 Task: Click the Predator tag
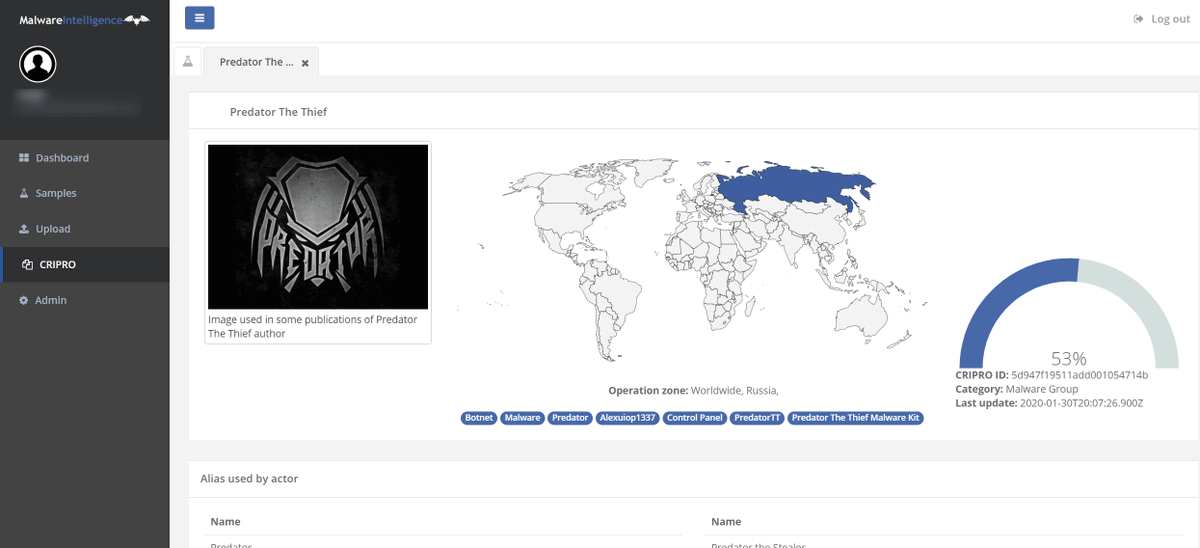pyautogui.click(x=570, y=418)
